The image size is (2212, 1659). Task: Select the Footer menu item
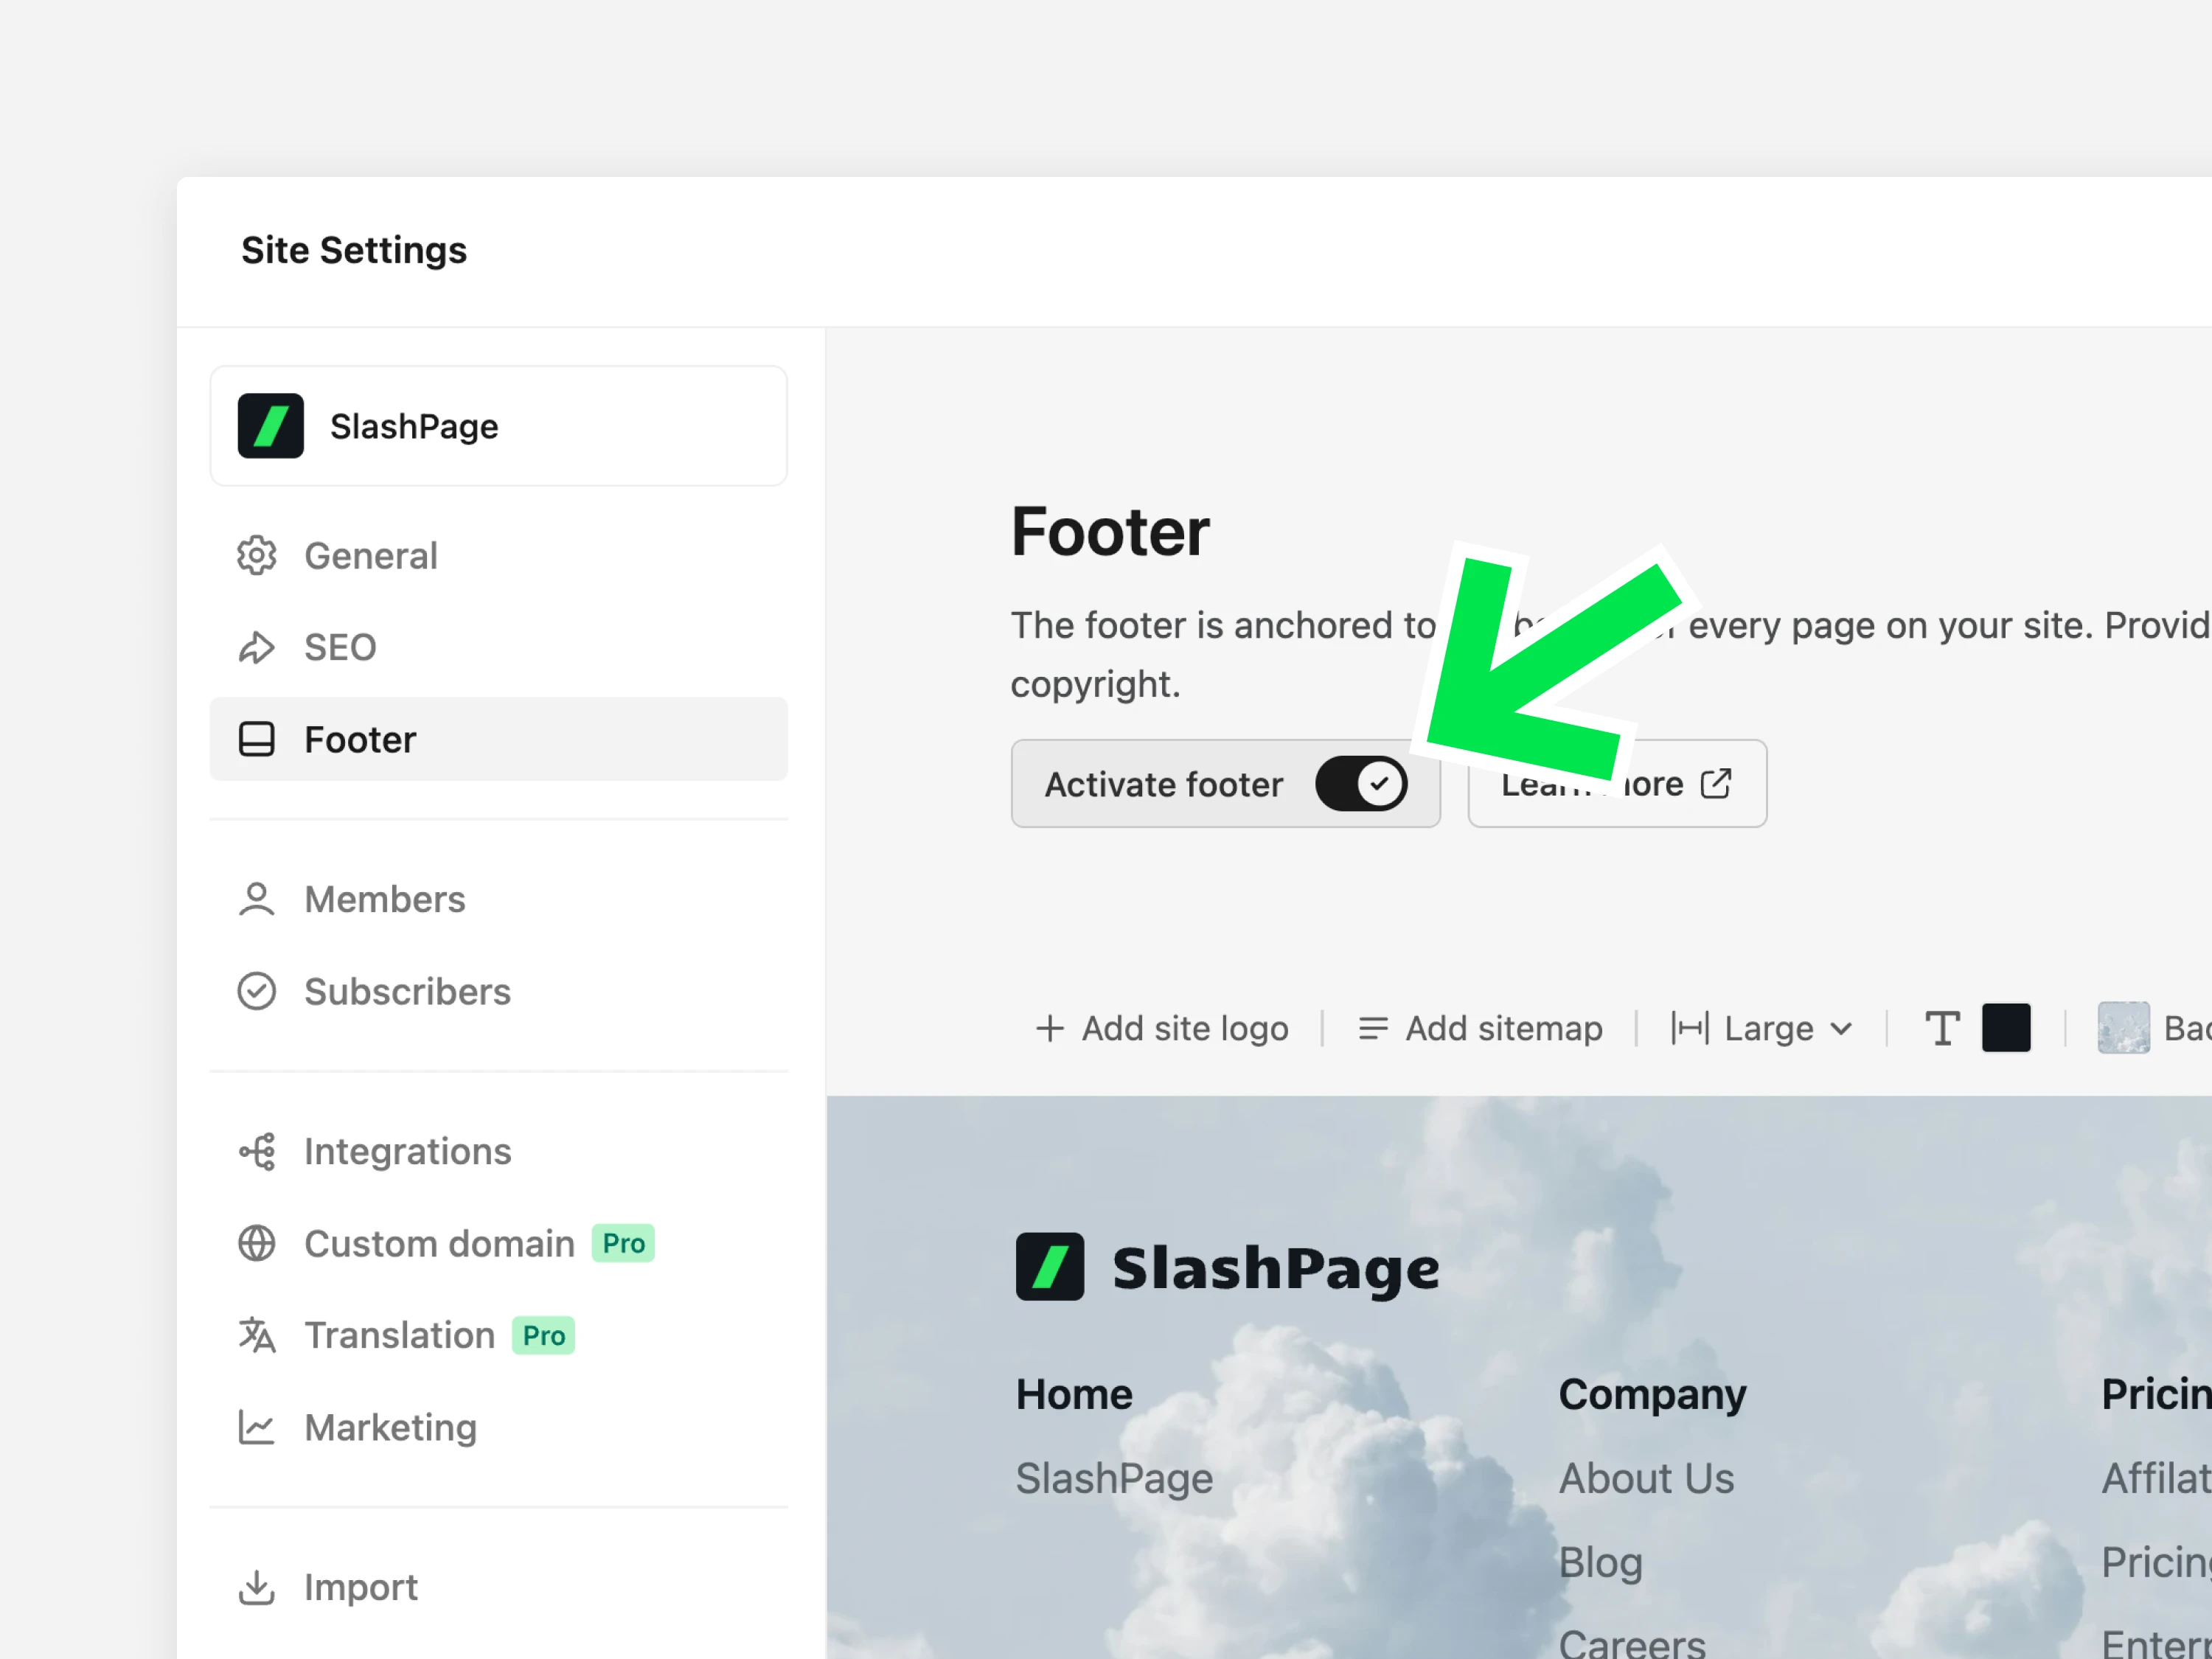pos(499,739)
